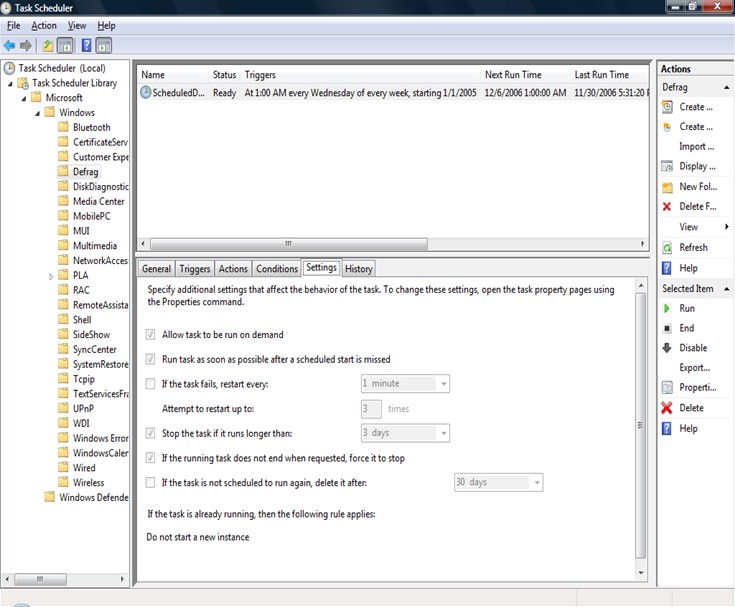Collapse the Task Scheduler Library node

(x=10, y=83)
